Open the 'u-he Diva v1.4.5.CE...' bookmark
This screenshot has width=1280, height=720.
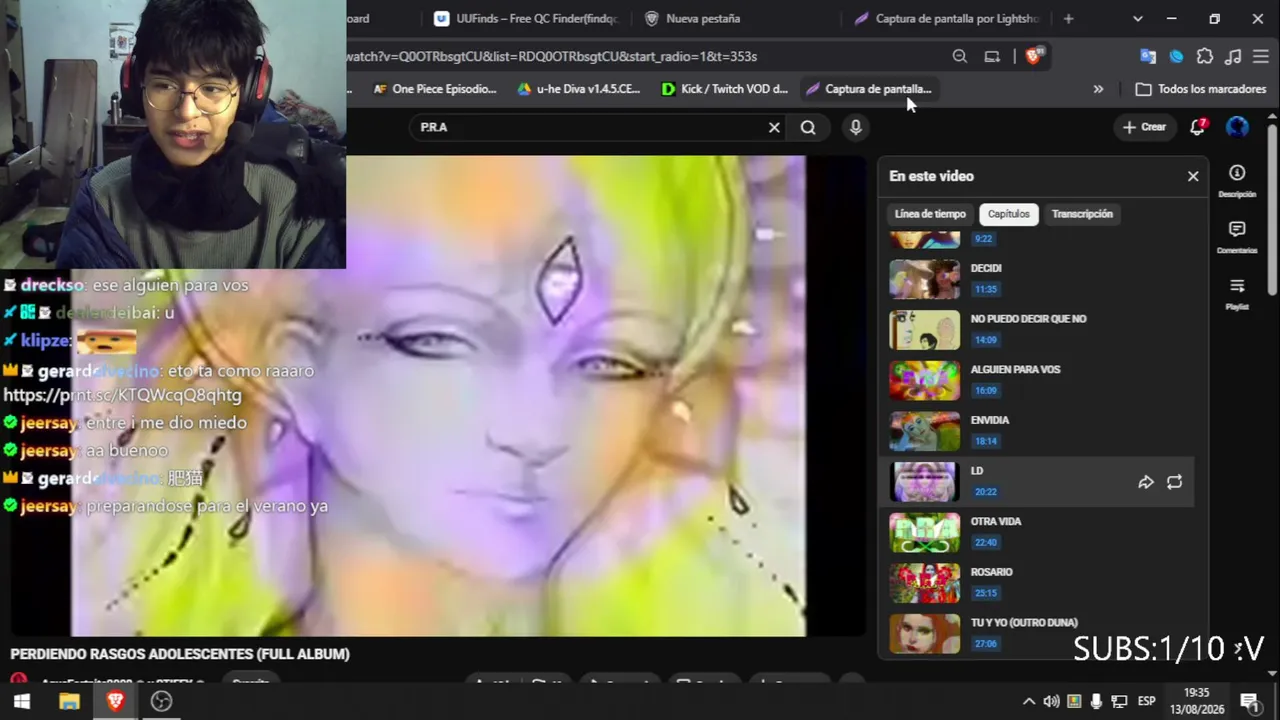(579, 89)
